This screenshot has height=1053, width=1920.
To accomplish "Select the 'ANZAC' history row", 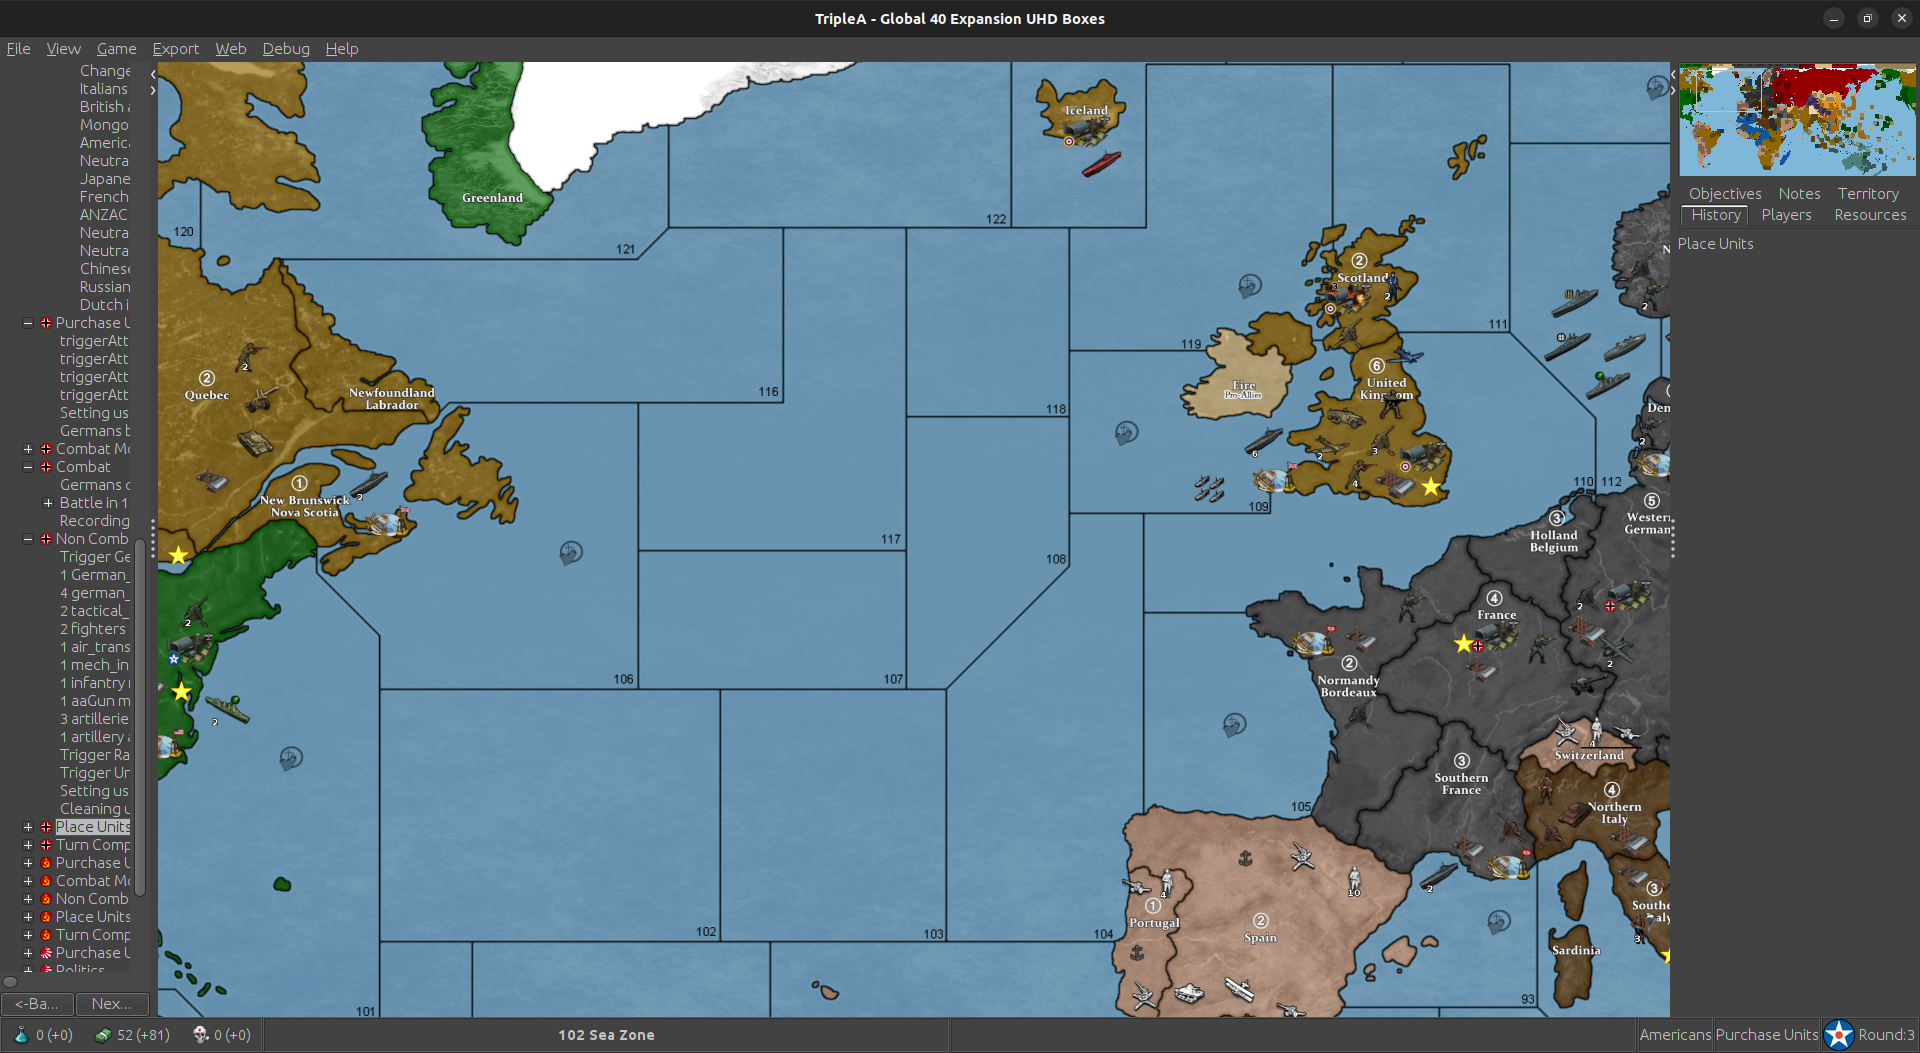I will (104, 215).
